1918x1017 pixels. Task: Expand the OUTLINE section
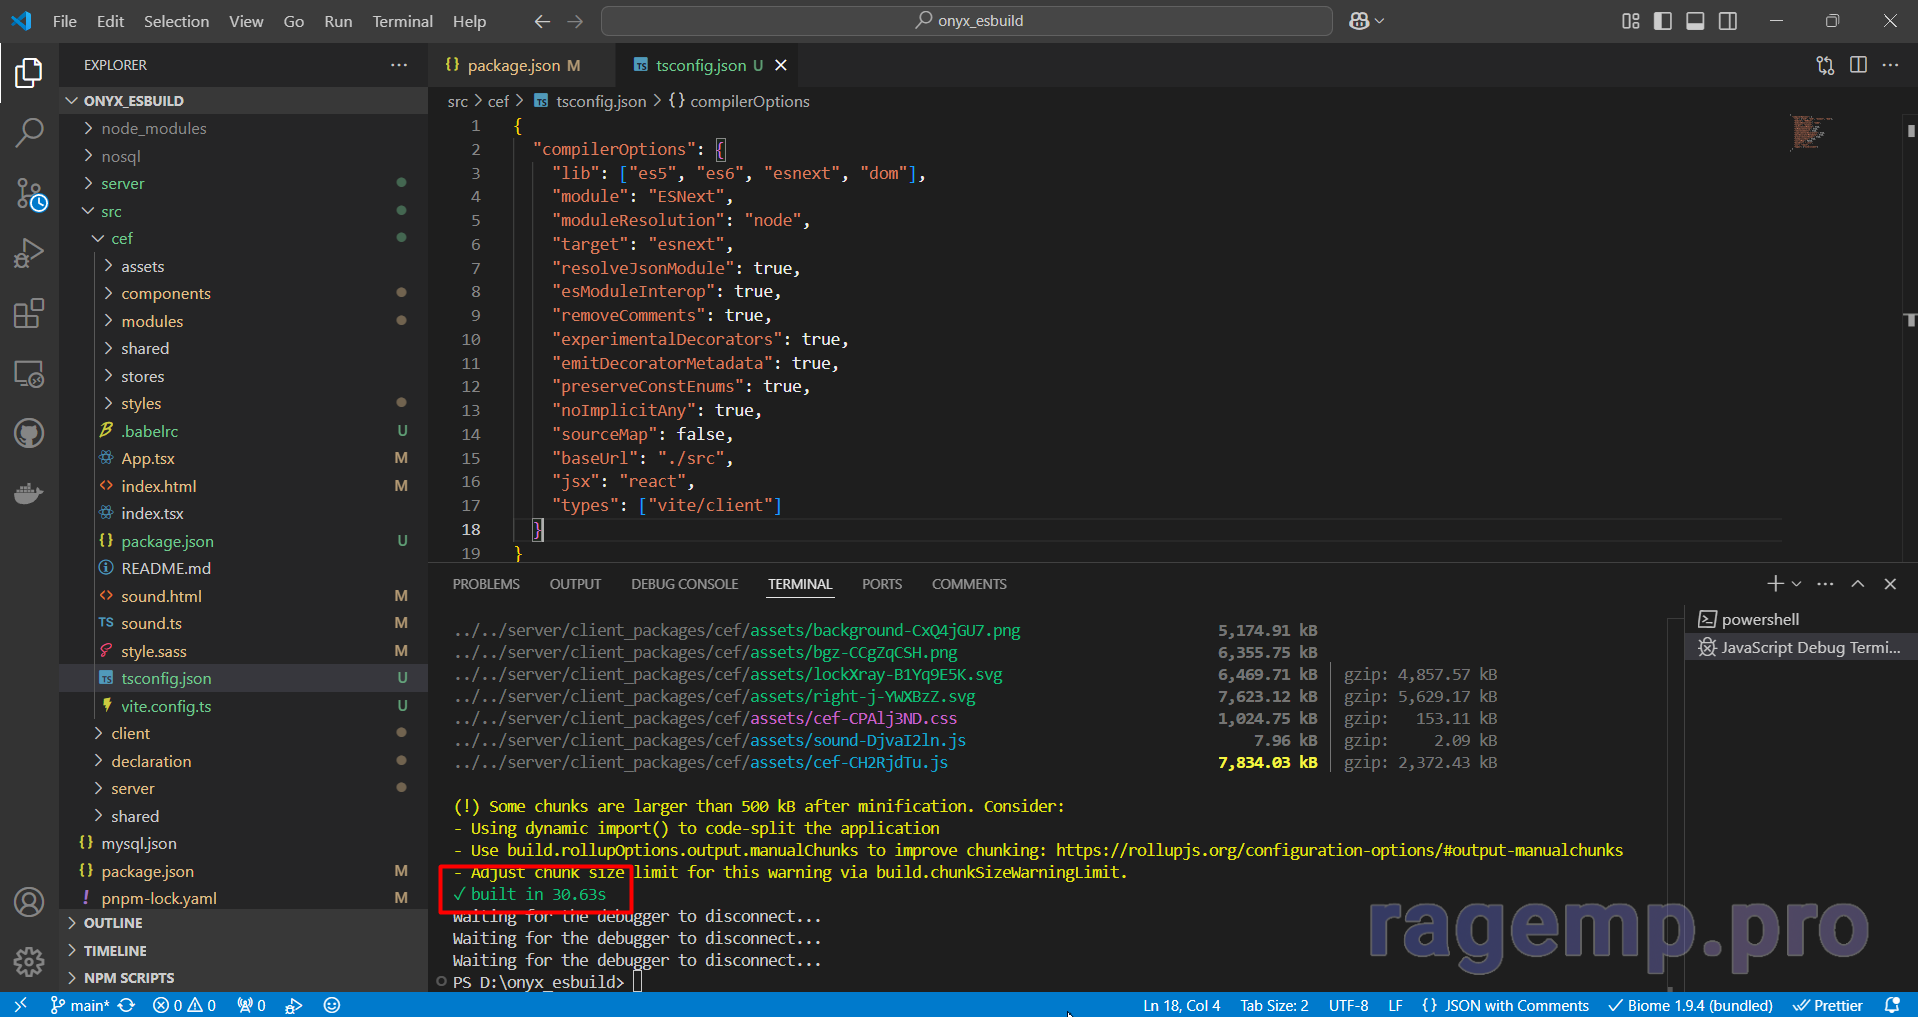[113, 923]
